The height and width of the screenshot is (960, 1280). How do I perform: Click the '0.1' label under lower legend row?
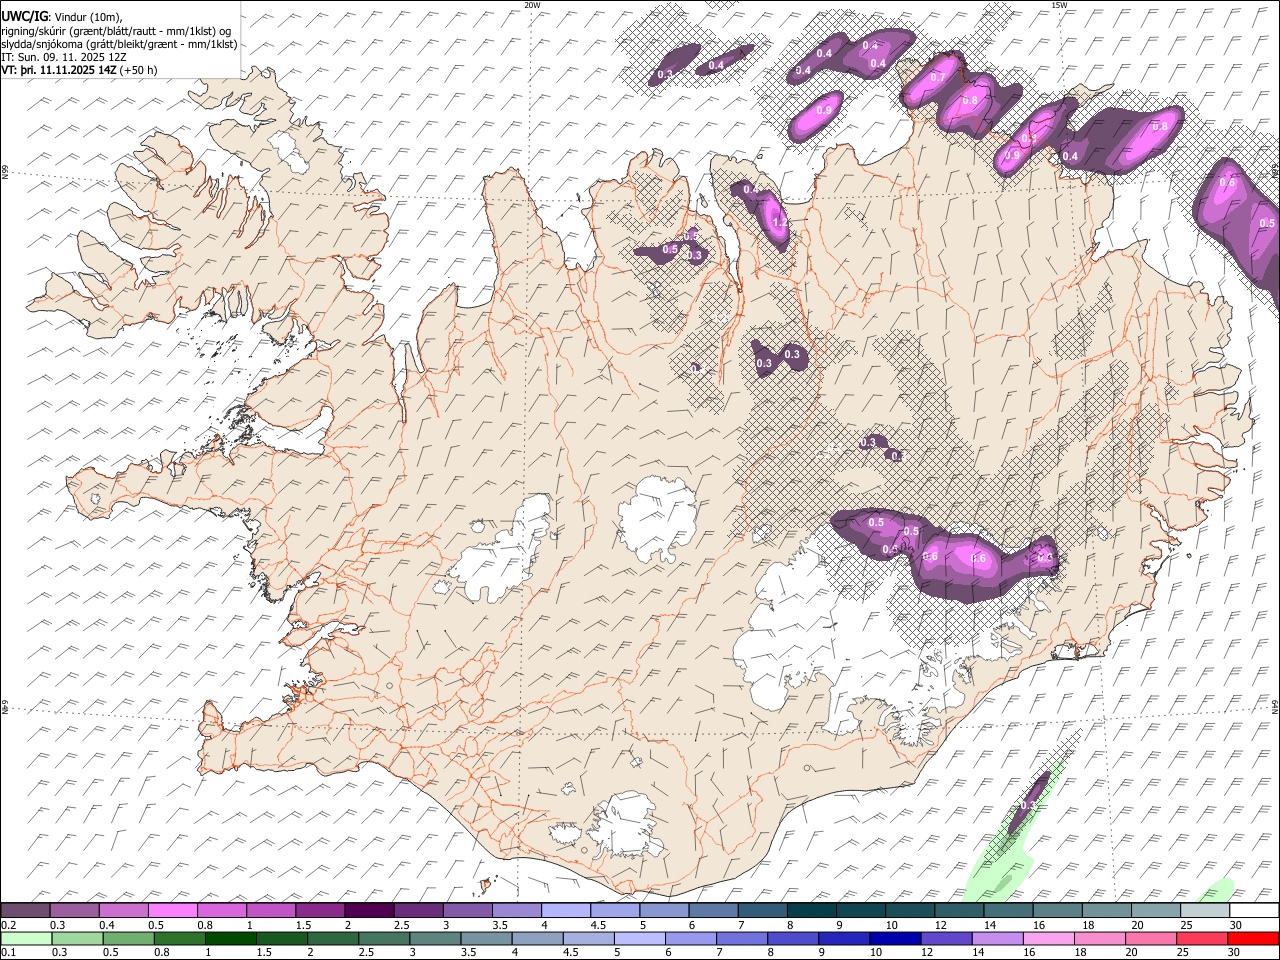(8, 953)
